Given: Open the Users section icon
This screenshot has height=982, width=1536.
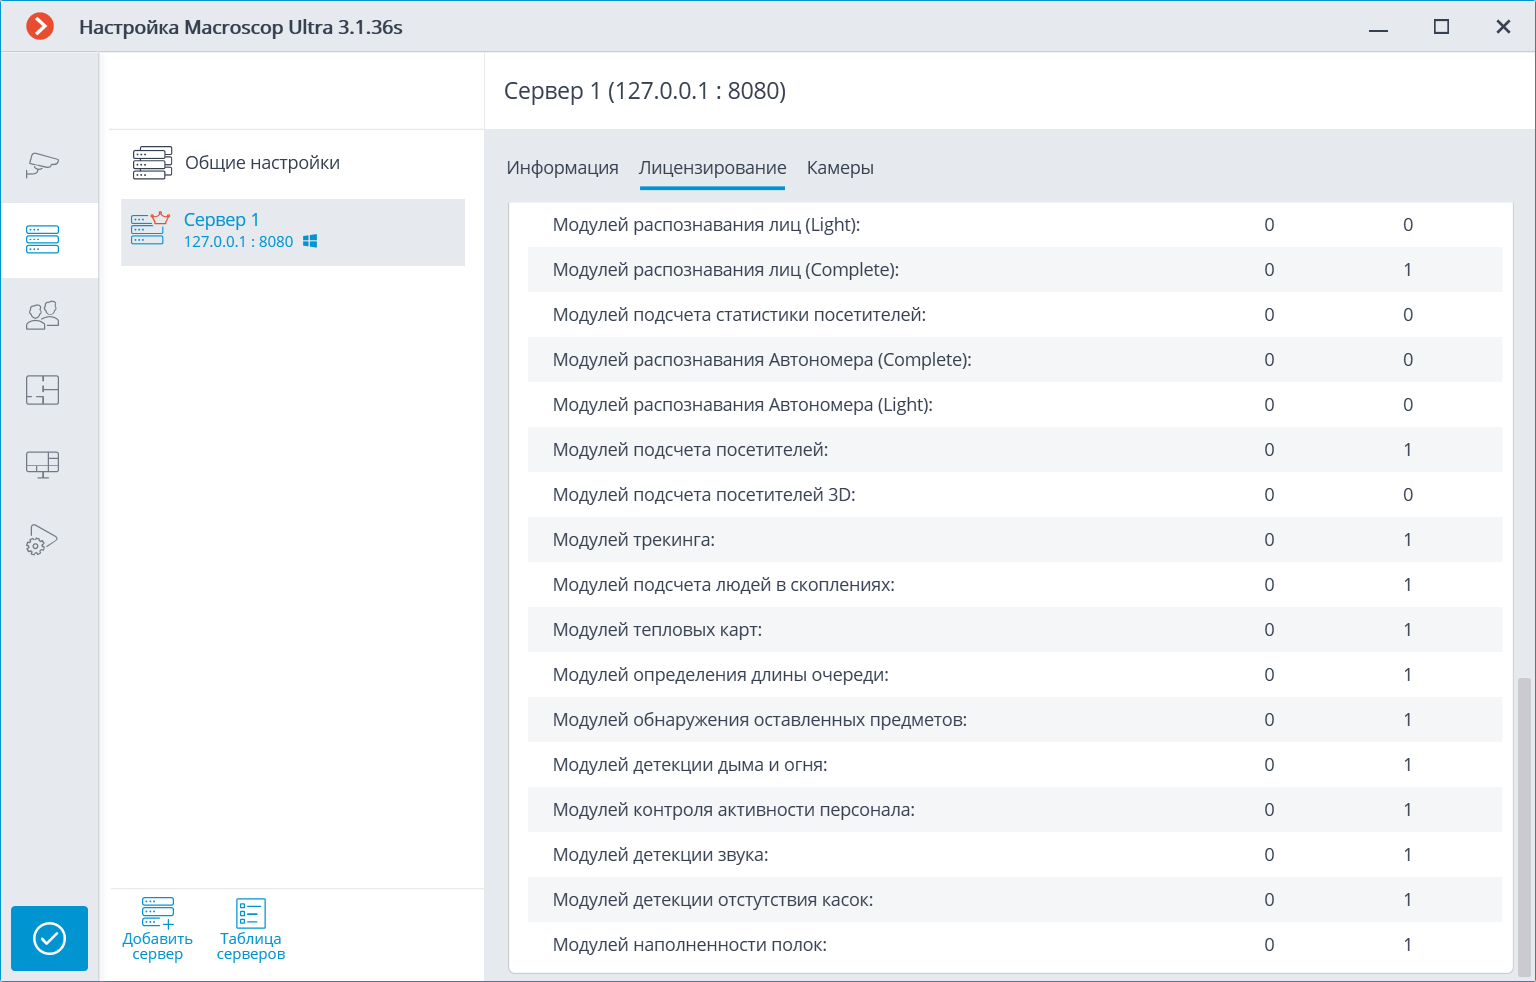Looking at the screenshot, I should [x=43, y=315].
